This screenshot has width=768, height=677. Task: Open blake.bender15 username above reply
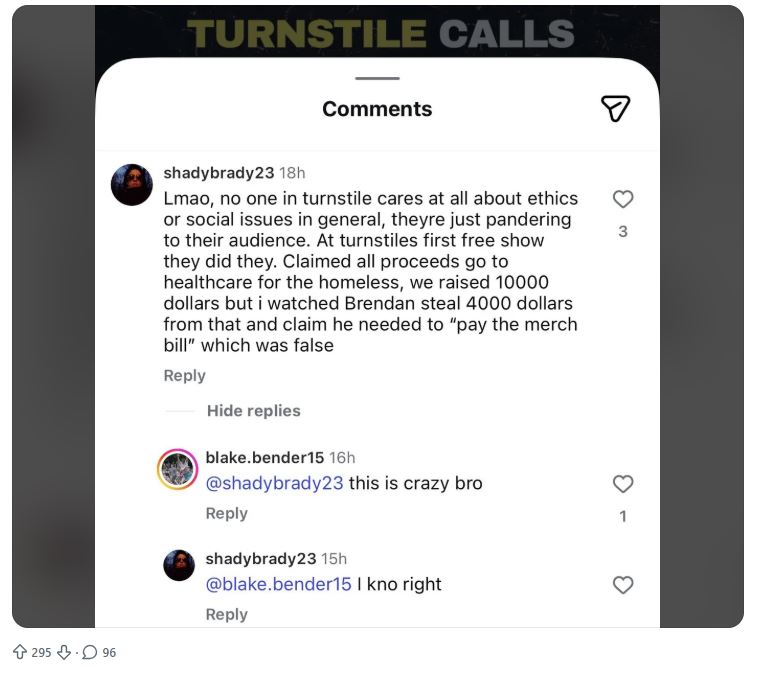tap(264, 458)
